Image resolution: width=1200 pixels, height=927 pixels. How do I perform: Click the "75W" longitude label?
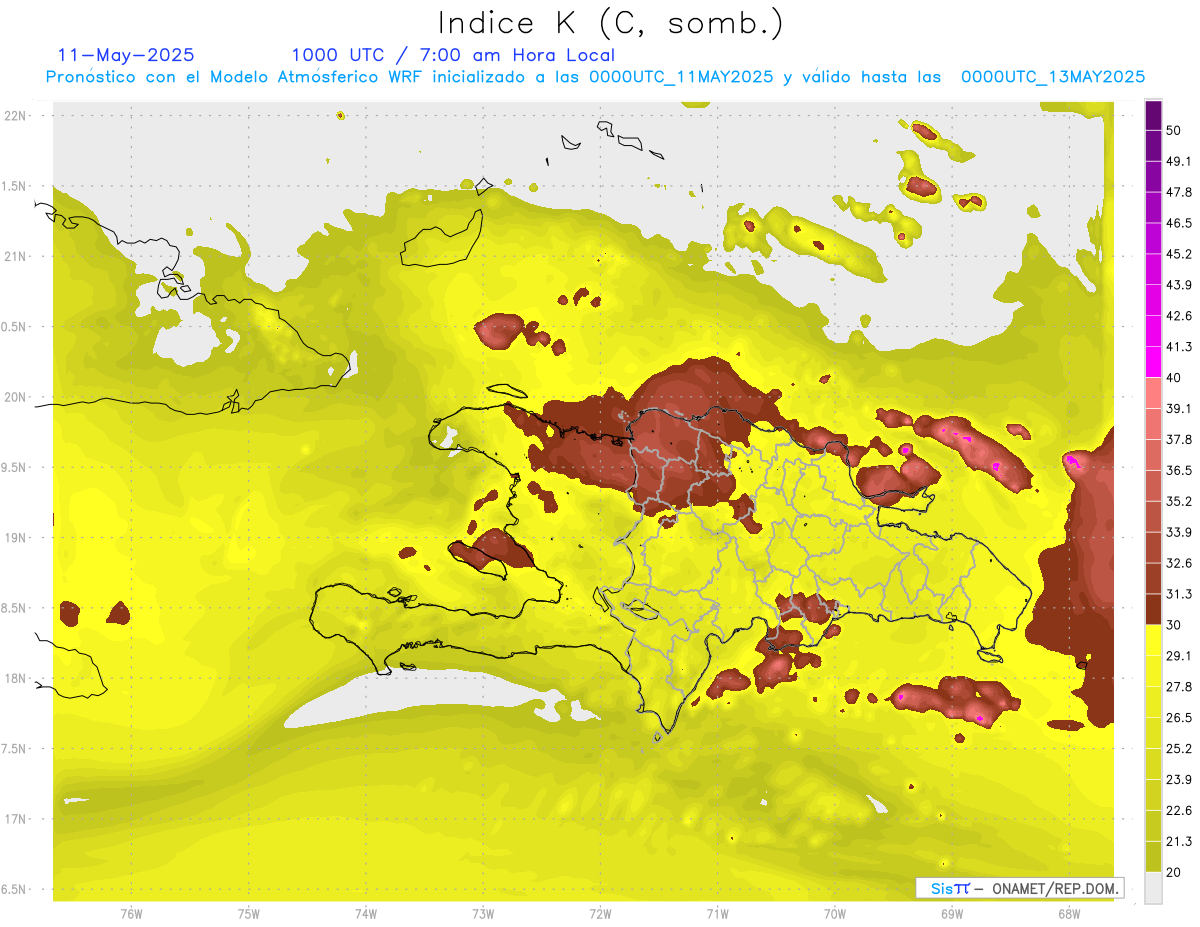click(x=249, y=914)
